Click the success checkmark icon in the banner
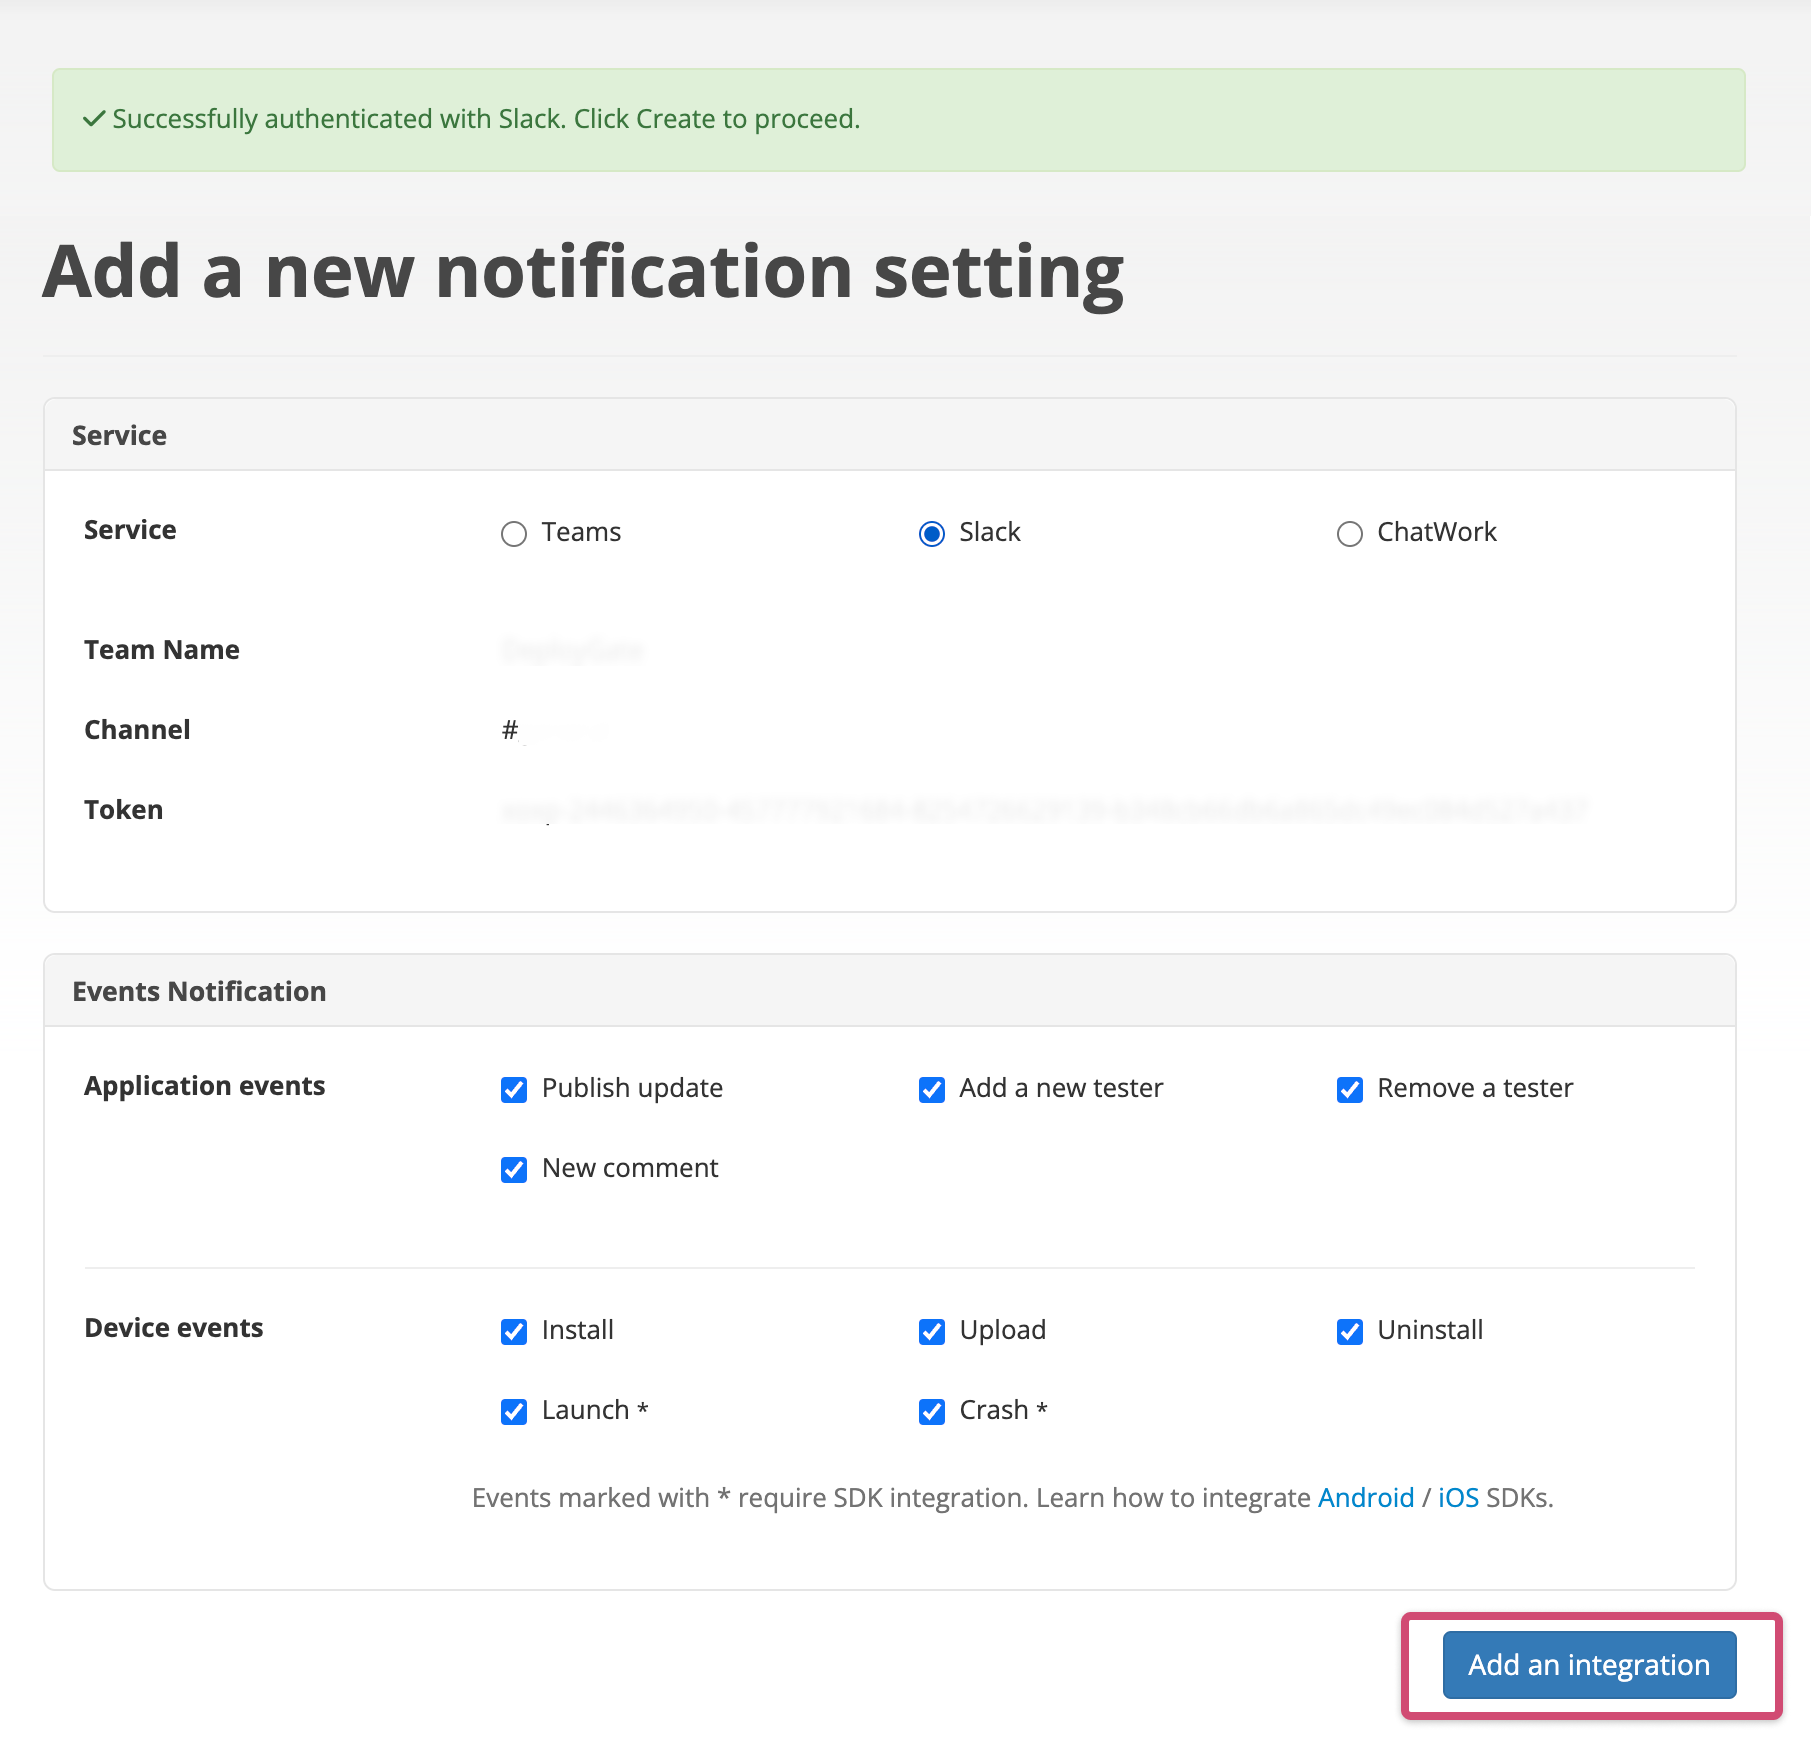Image resolution: width=1811 pixels, height=1762 pixels. [93, 118]
